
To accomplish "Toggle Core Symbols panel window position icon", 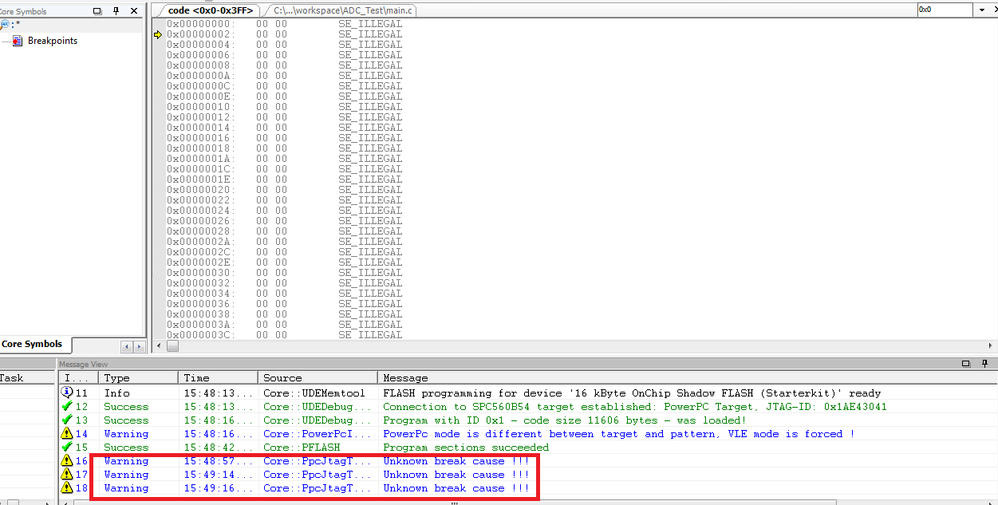I will [x=97, y=11].
